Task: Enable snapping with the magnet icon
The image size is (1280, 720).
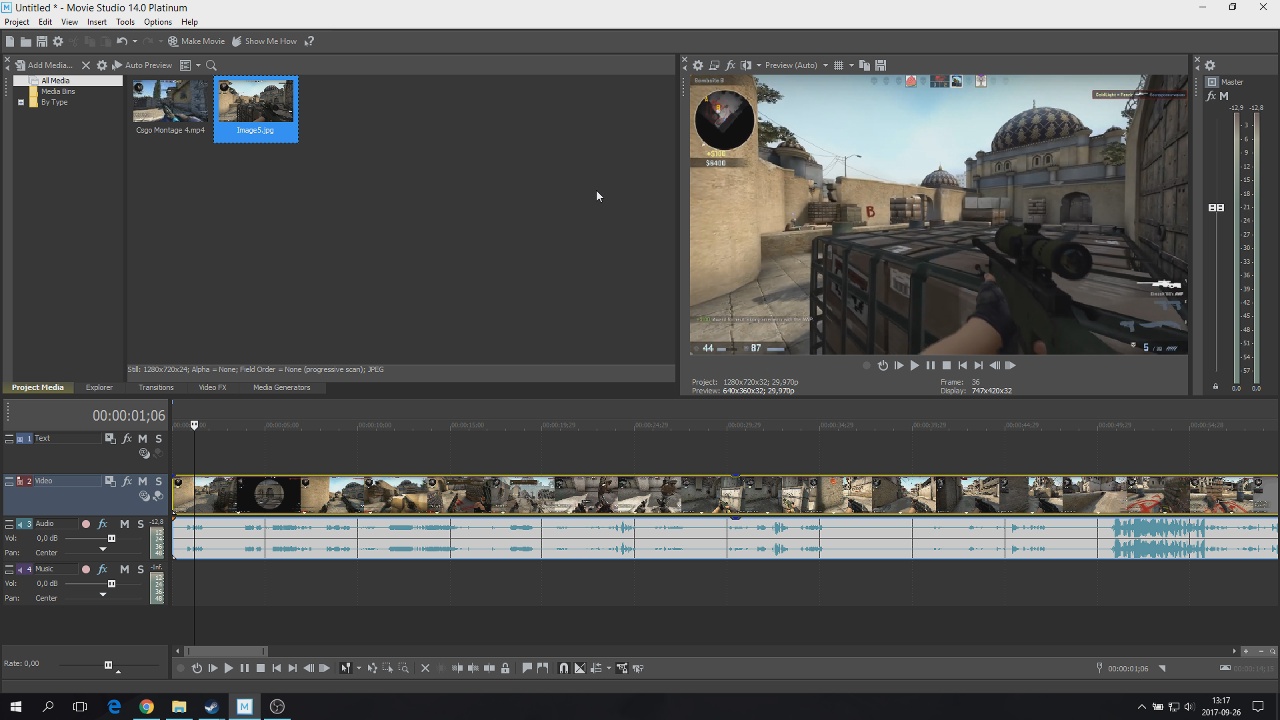Action: click(x=563, y=668)
